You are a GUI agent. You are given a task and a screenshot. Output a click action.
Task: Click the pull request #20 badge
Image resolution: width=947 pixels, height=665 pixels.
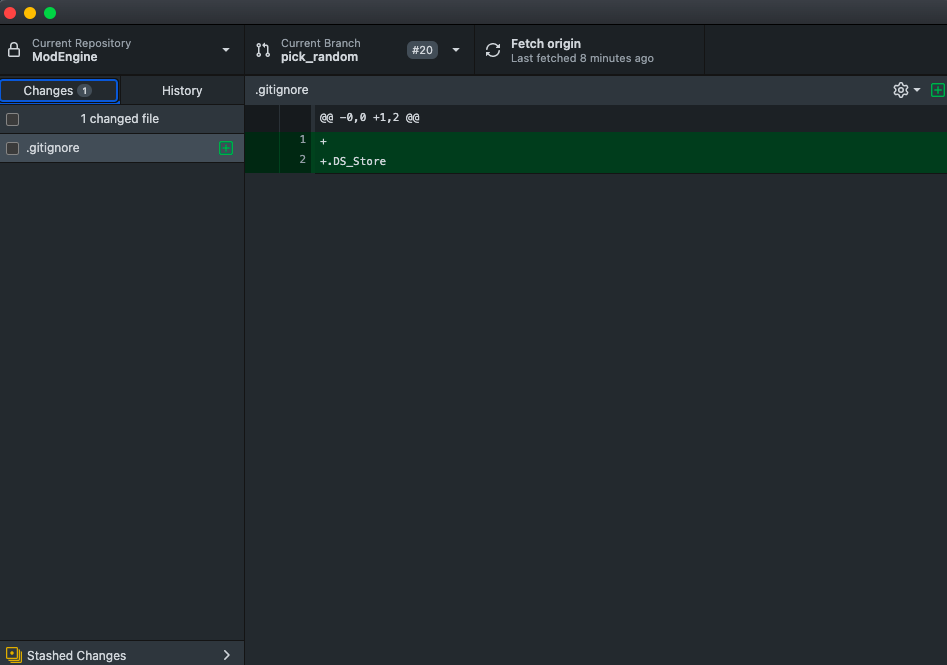pos(422,50)
